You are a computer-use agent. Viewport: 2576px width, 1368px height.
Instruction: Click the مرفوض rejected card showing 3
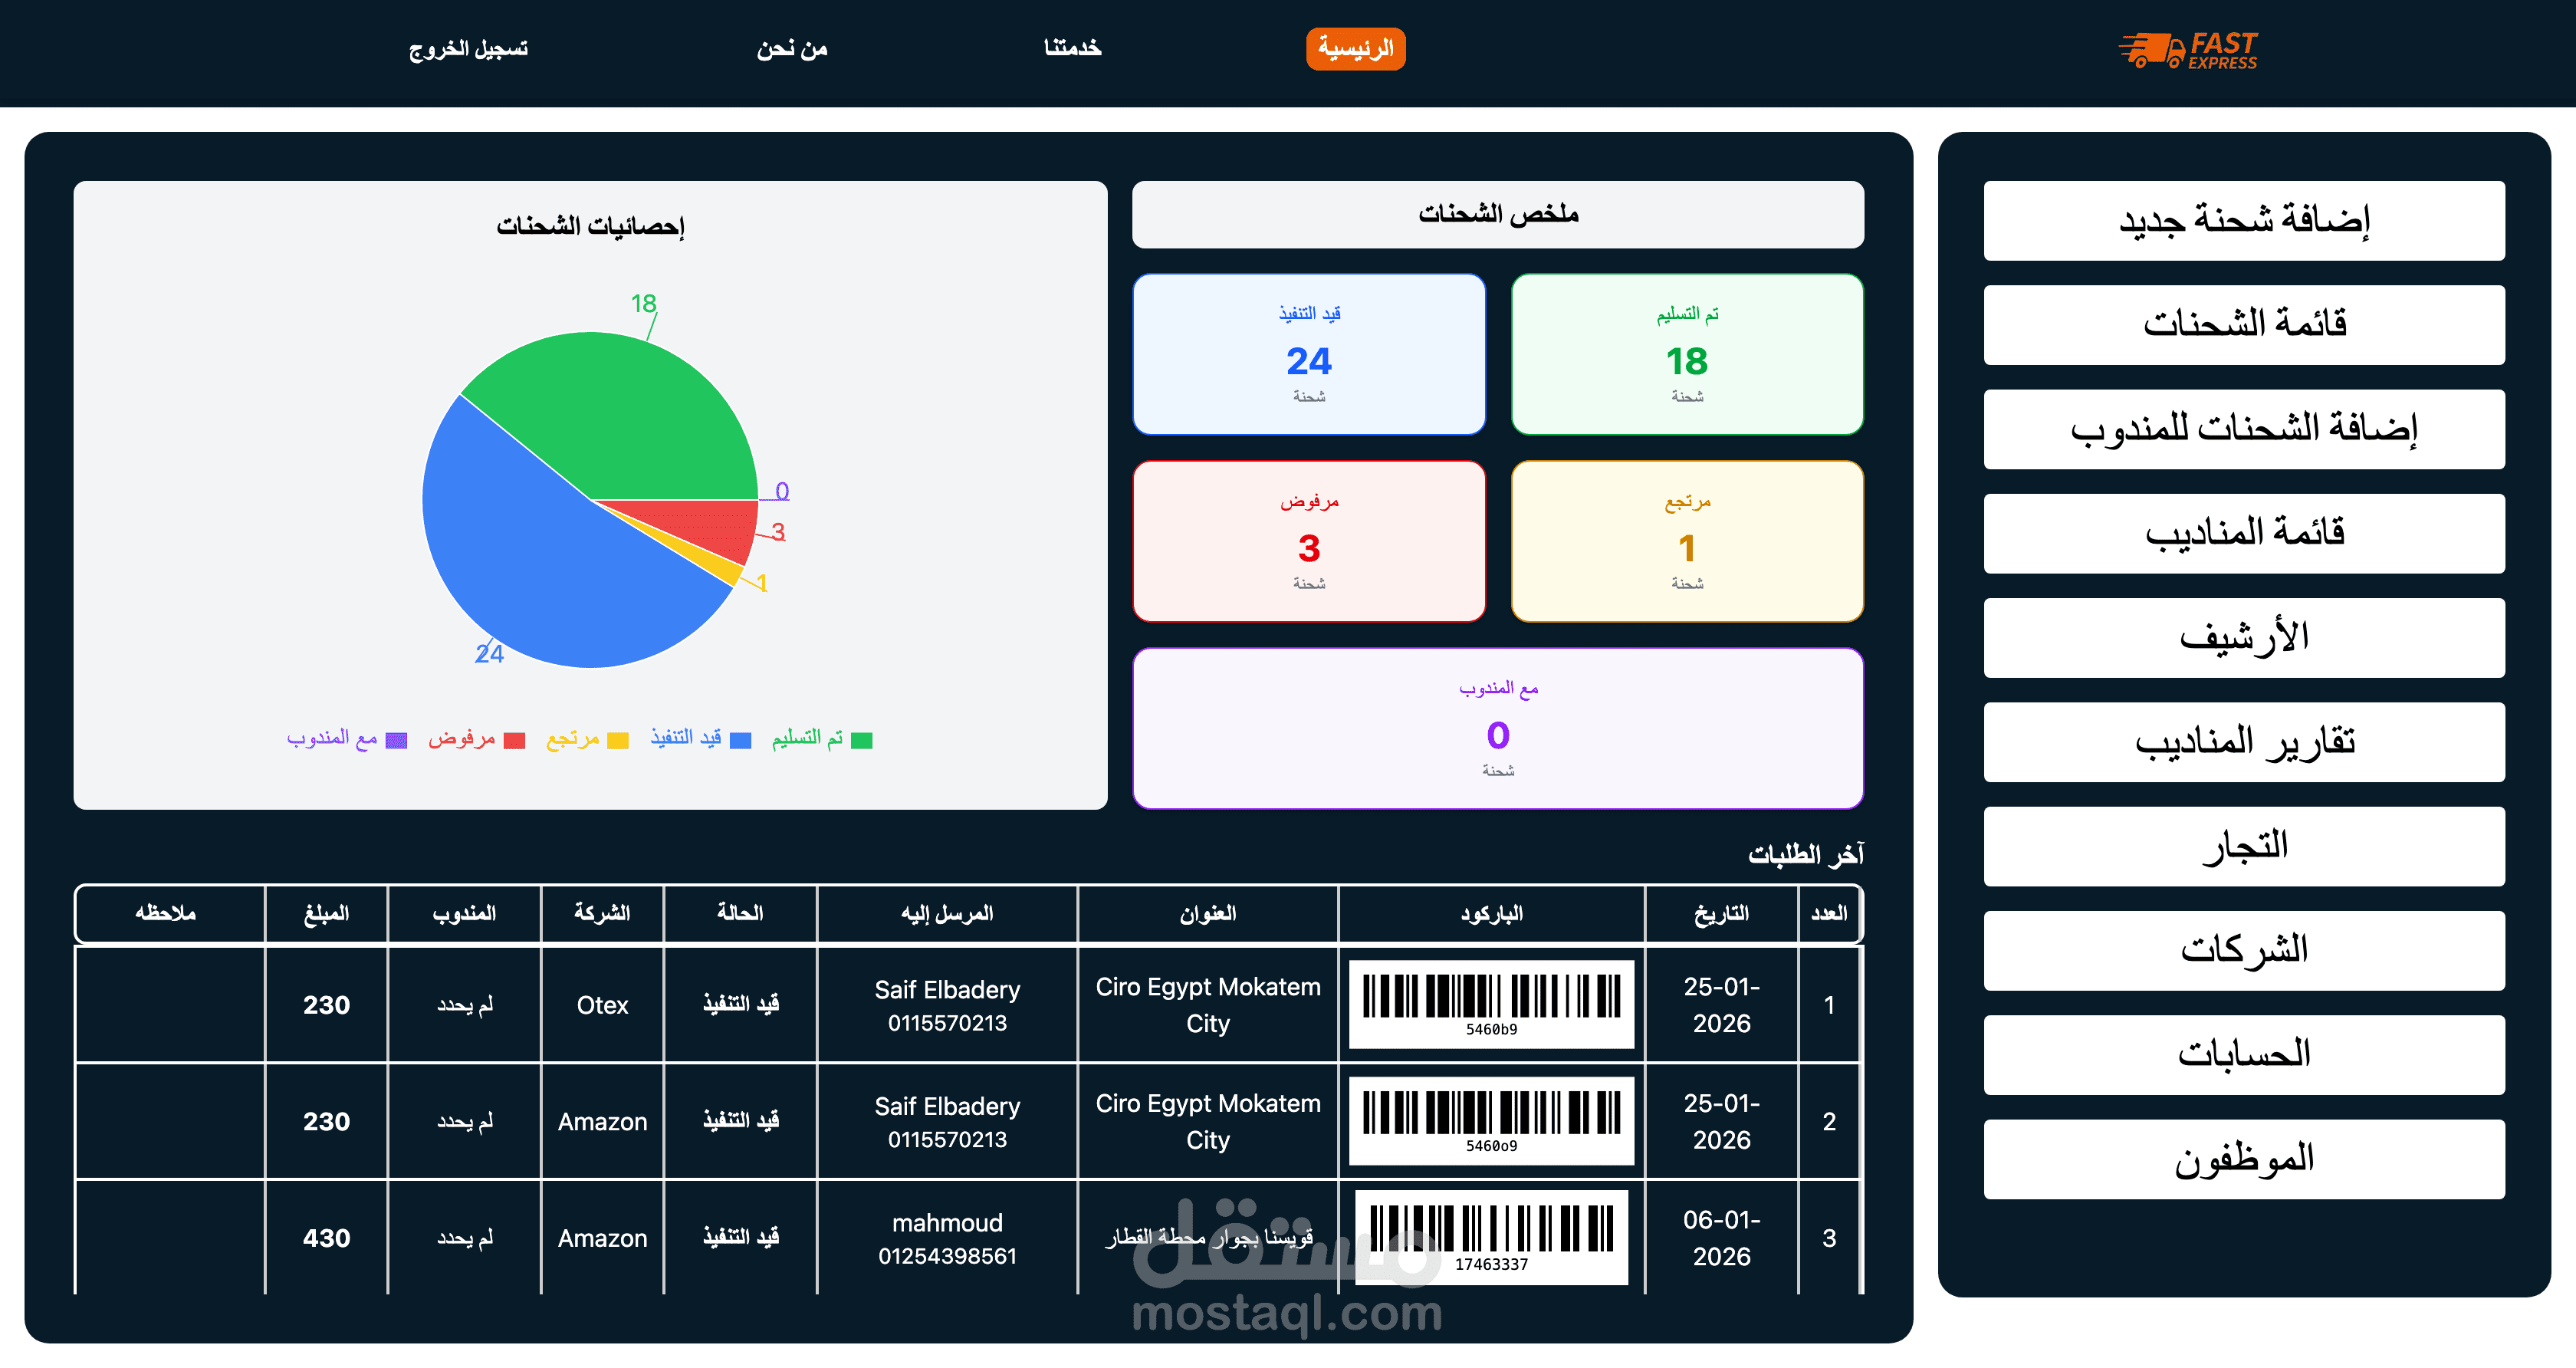[x=1309, y=541]
